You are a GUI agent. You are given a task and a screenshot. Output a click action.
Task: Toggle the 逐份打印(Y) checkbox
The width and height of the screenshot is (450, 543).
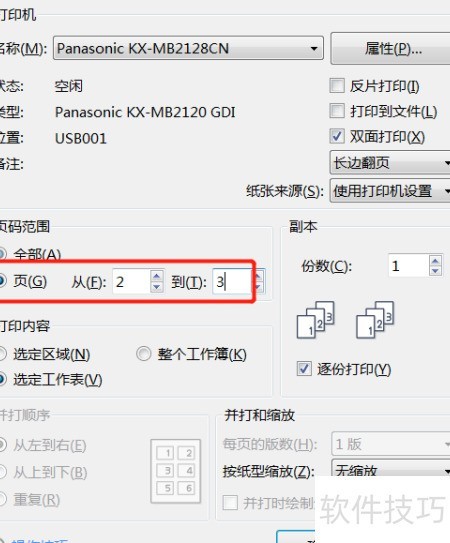click(x=304, y=368)
